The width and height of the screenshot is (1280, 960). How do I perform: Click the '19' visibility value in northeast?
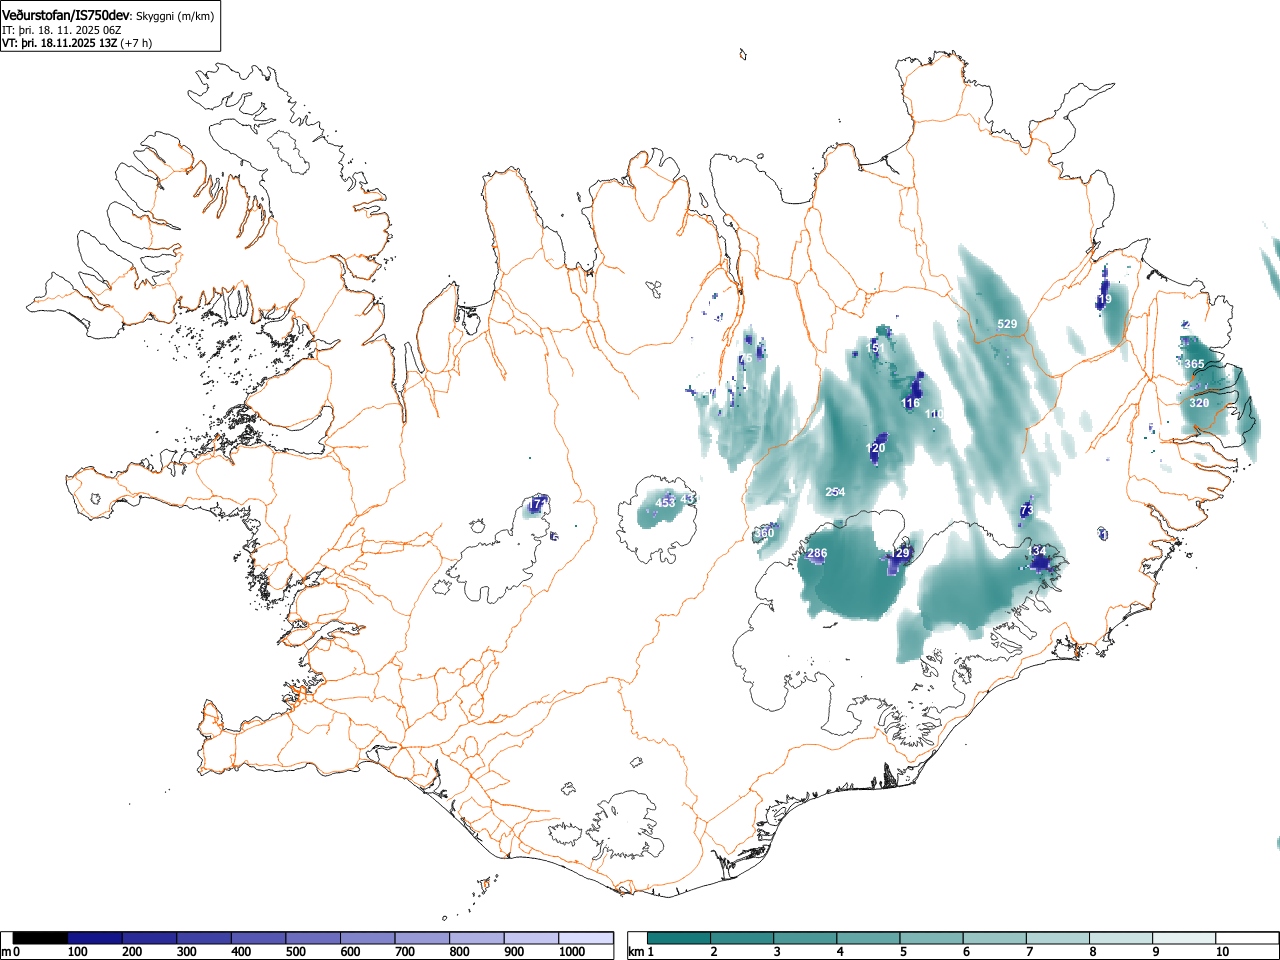point(1105,299)
